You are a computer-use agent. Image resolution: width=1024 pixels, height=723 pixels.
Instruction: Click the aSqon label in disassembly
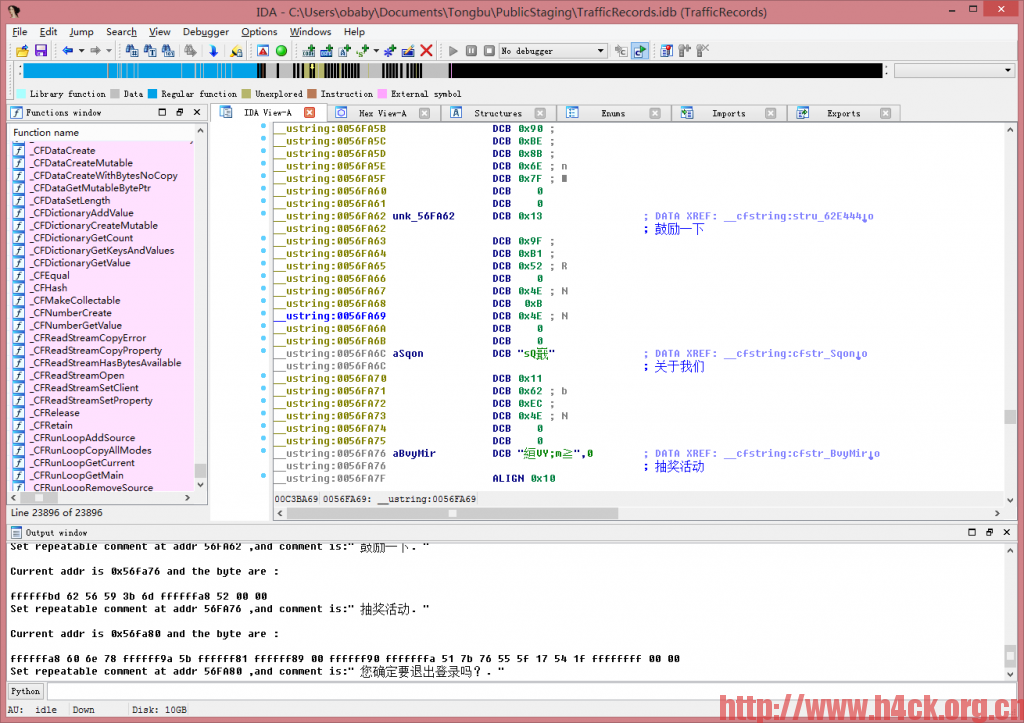[x=408, y=353]
